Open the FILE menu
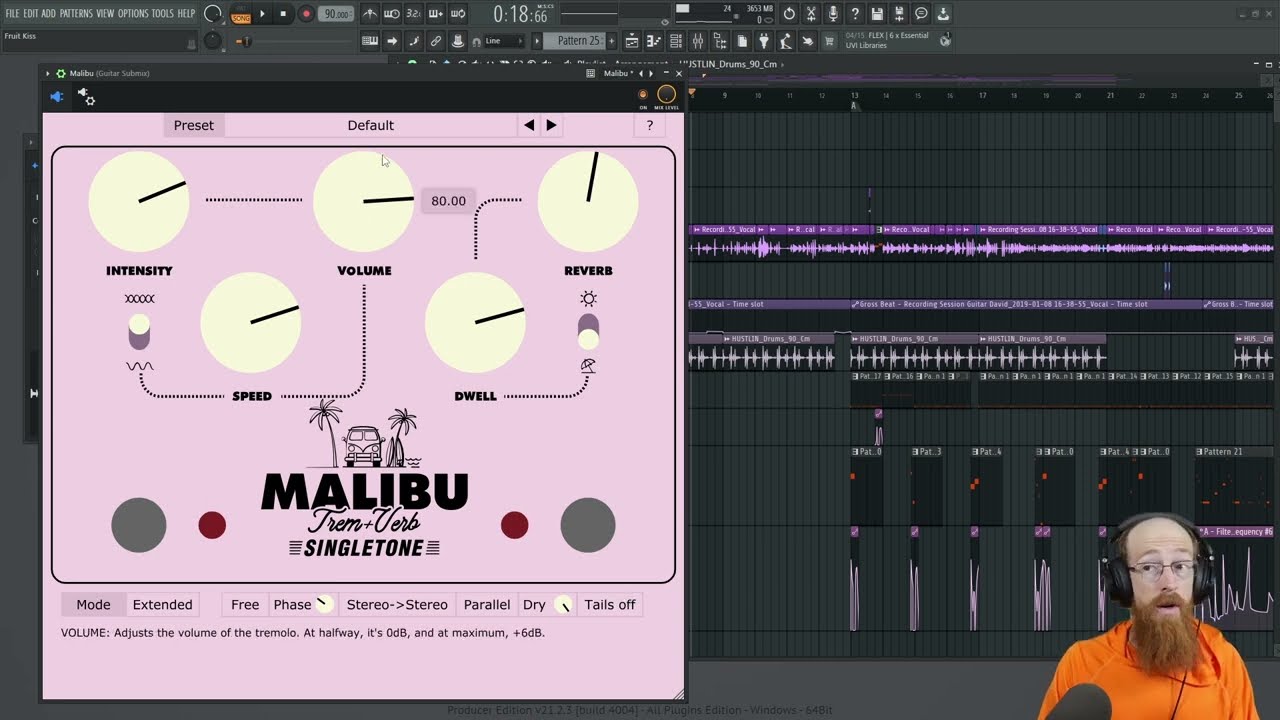This screenshot has width=1280, height=720. (x=12, y=14)
